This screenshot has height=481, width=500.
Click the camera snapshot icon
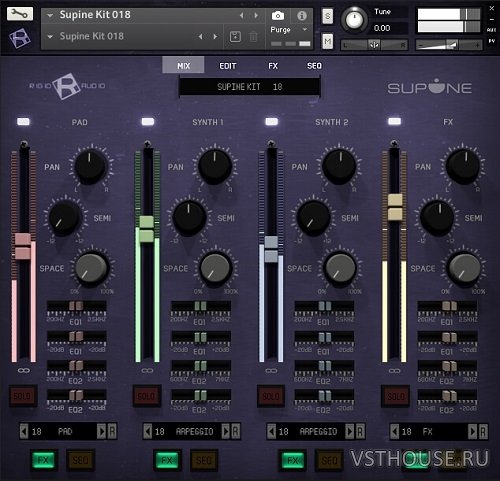(278, 15)
